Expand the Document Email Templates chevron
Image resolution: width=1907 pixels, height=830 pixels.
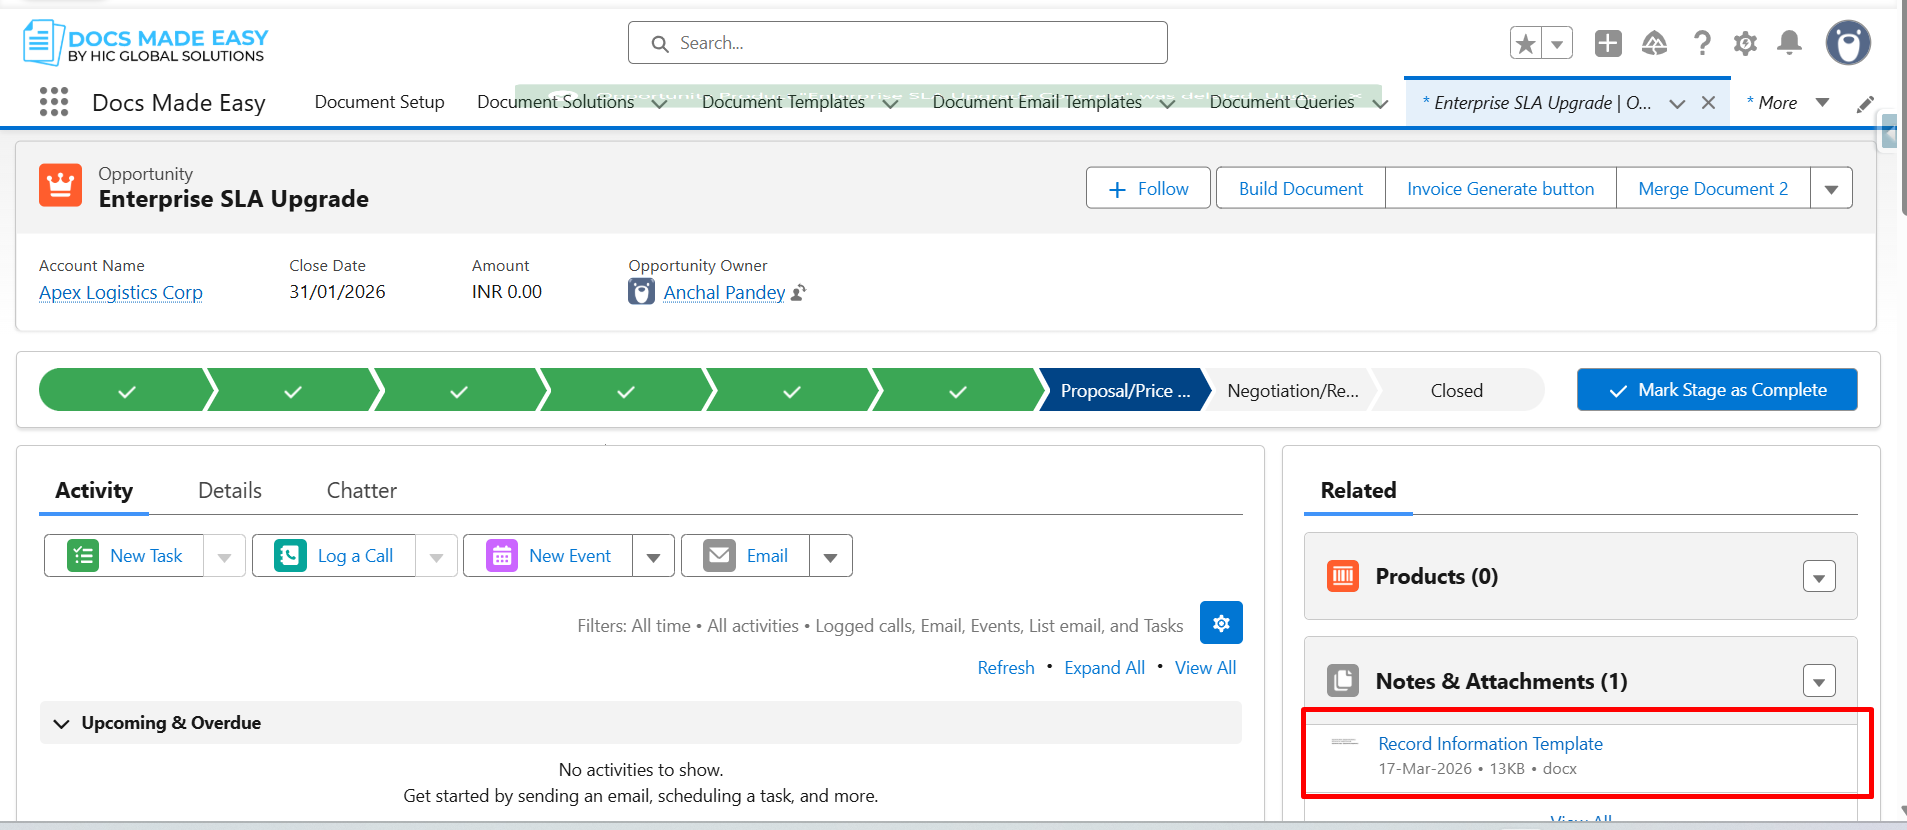point(1167,104)
